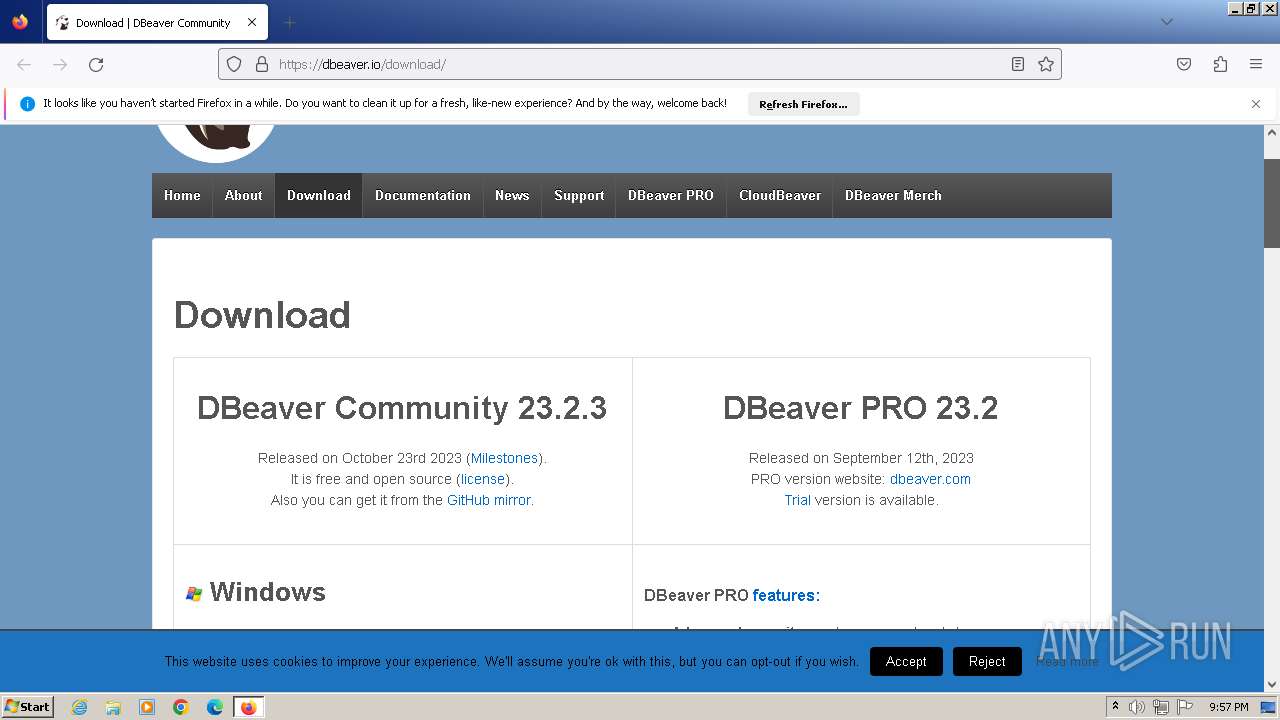Open the GitHub mirror link
Image resolution: width=1280 pixels, height=720 pixels.
489,500
